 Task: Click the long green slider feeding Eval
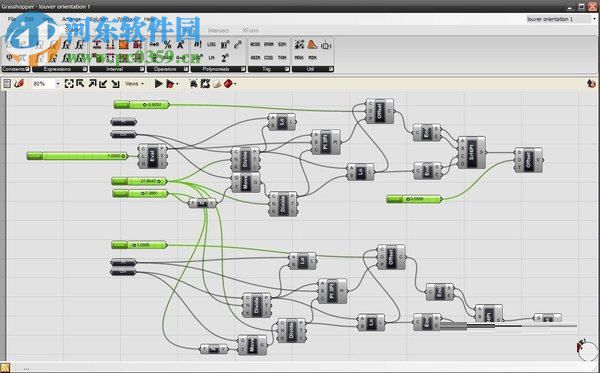coord(77,156)
